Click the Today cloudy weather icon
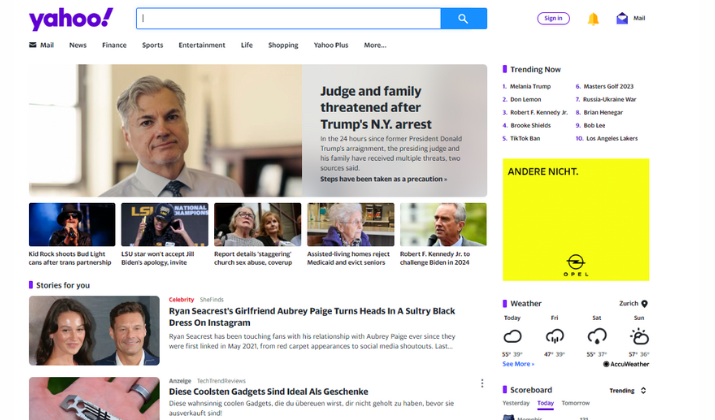715x420 pixels. 512,337
